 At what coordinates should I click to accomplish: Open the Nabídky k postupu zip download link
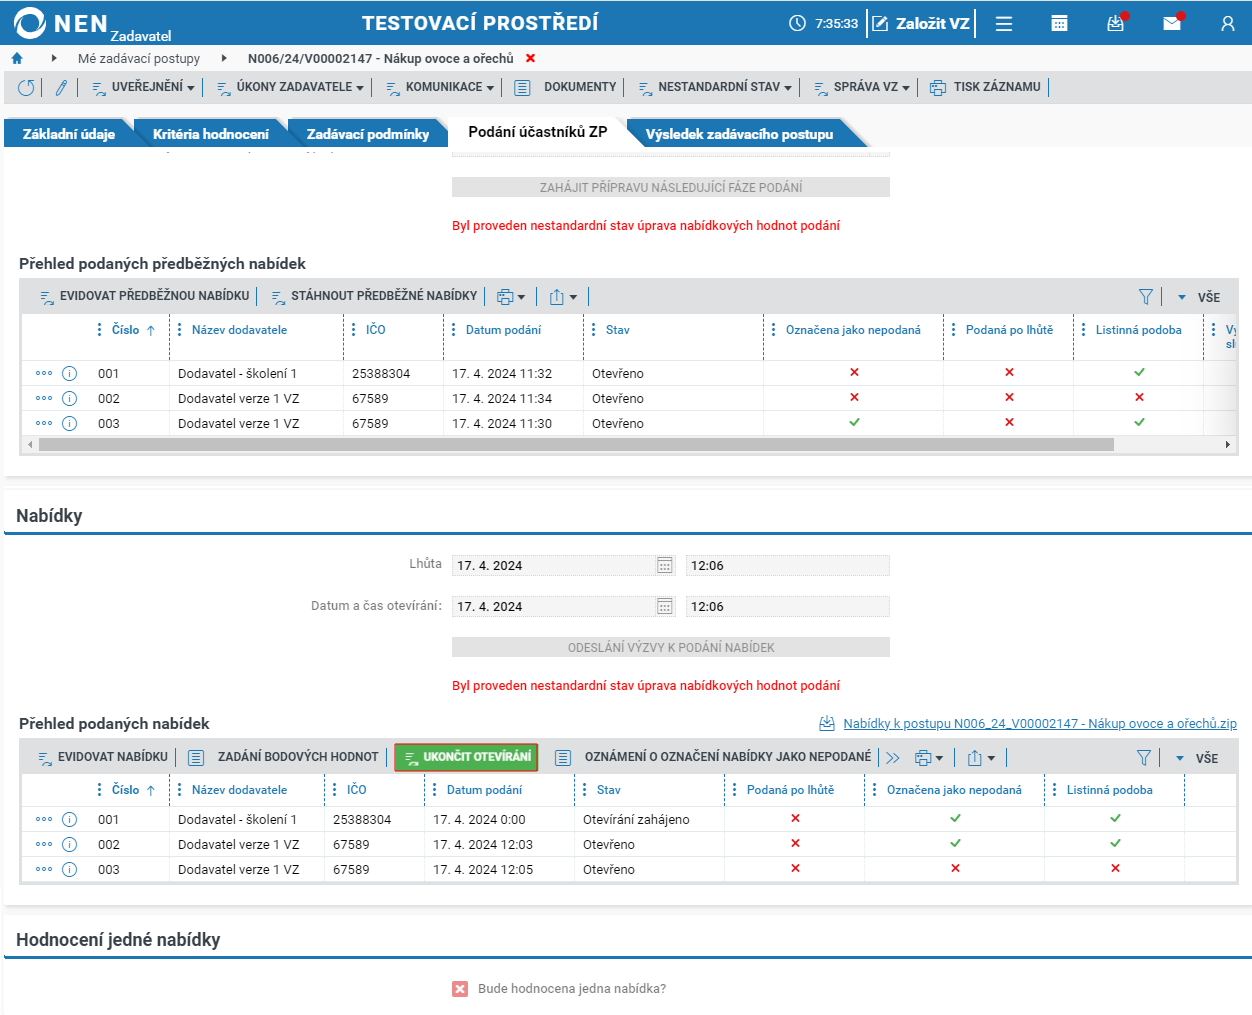tap(1040, 724)
